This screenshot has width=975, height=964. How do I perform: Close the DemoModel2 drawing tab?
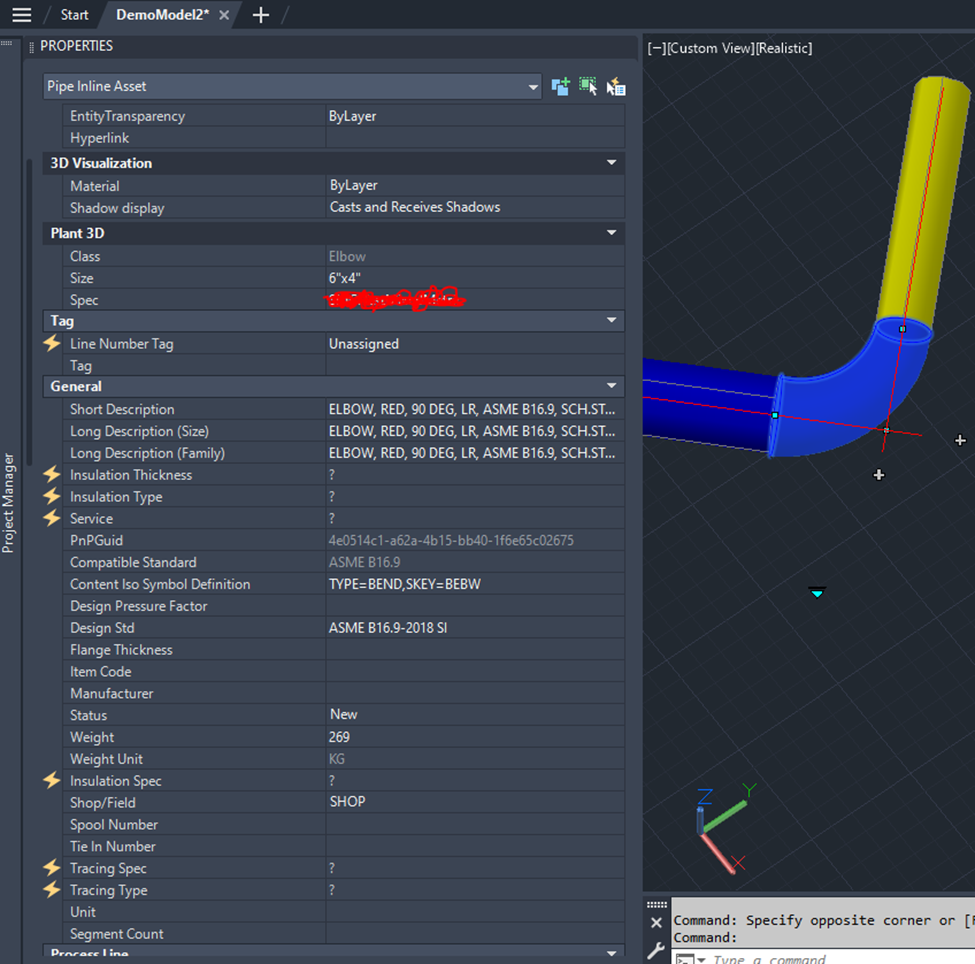coord(224,15)
